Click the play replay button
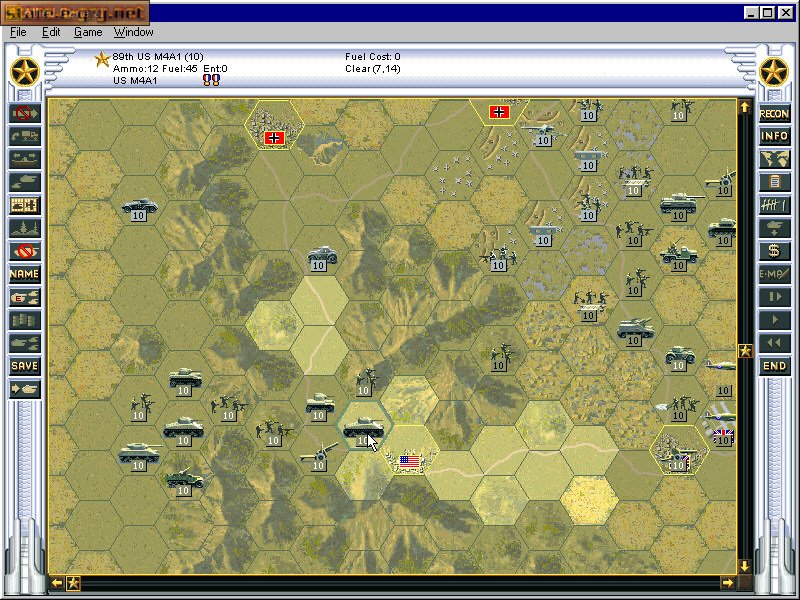Screen dimensions: 800x600 (x=774, y=320)
